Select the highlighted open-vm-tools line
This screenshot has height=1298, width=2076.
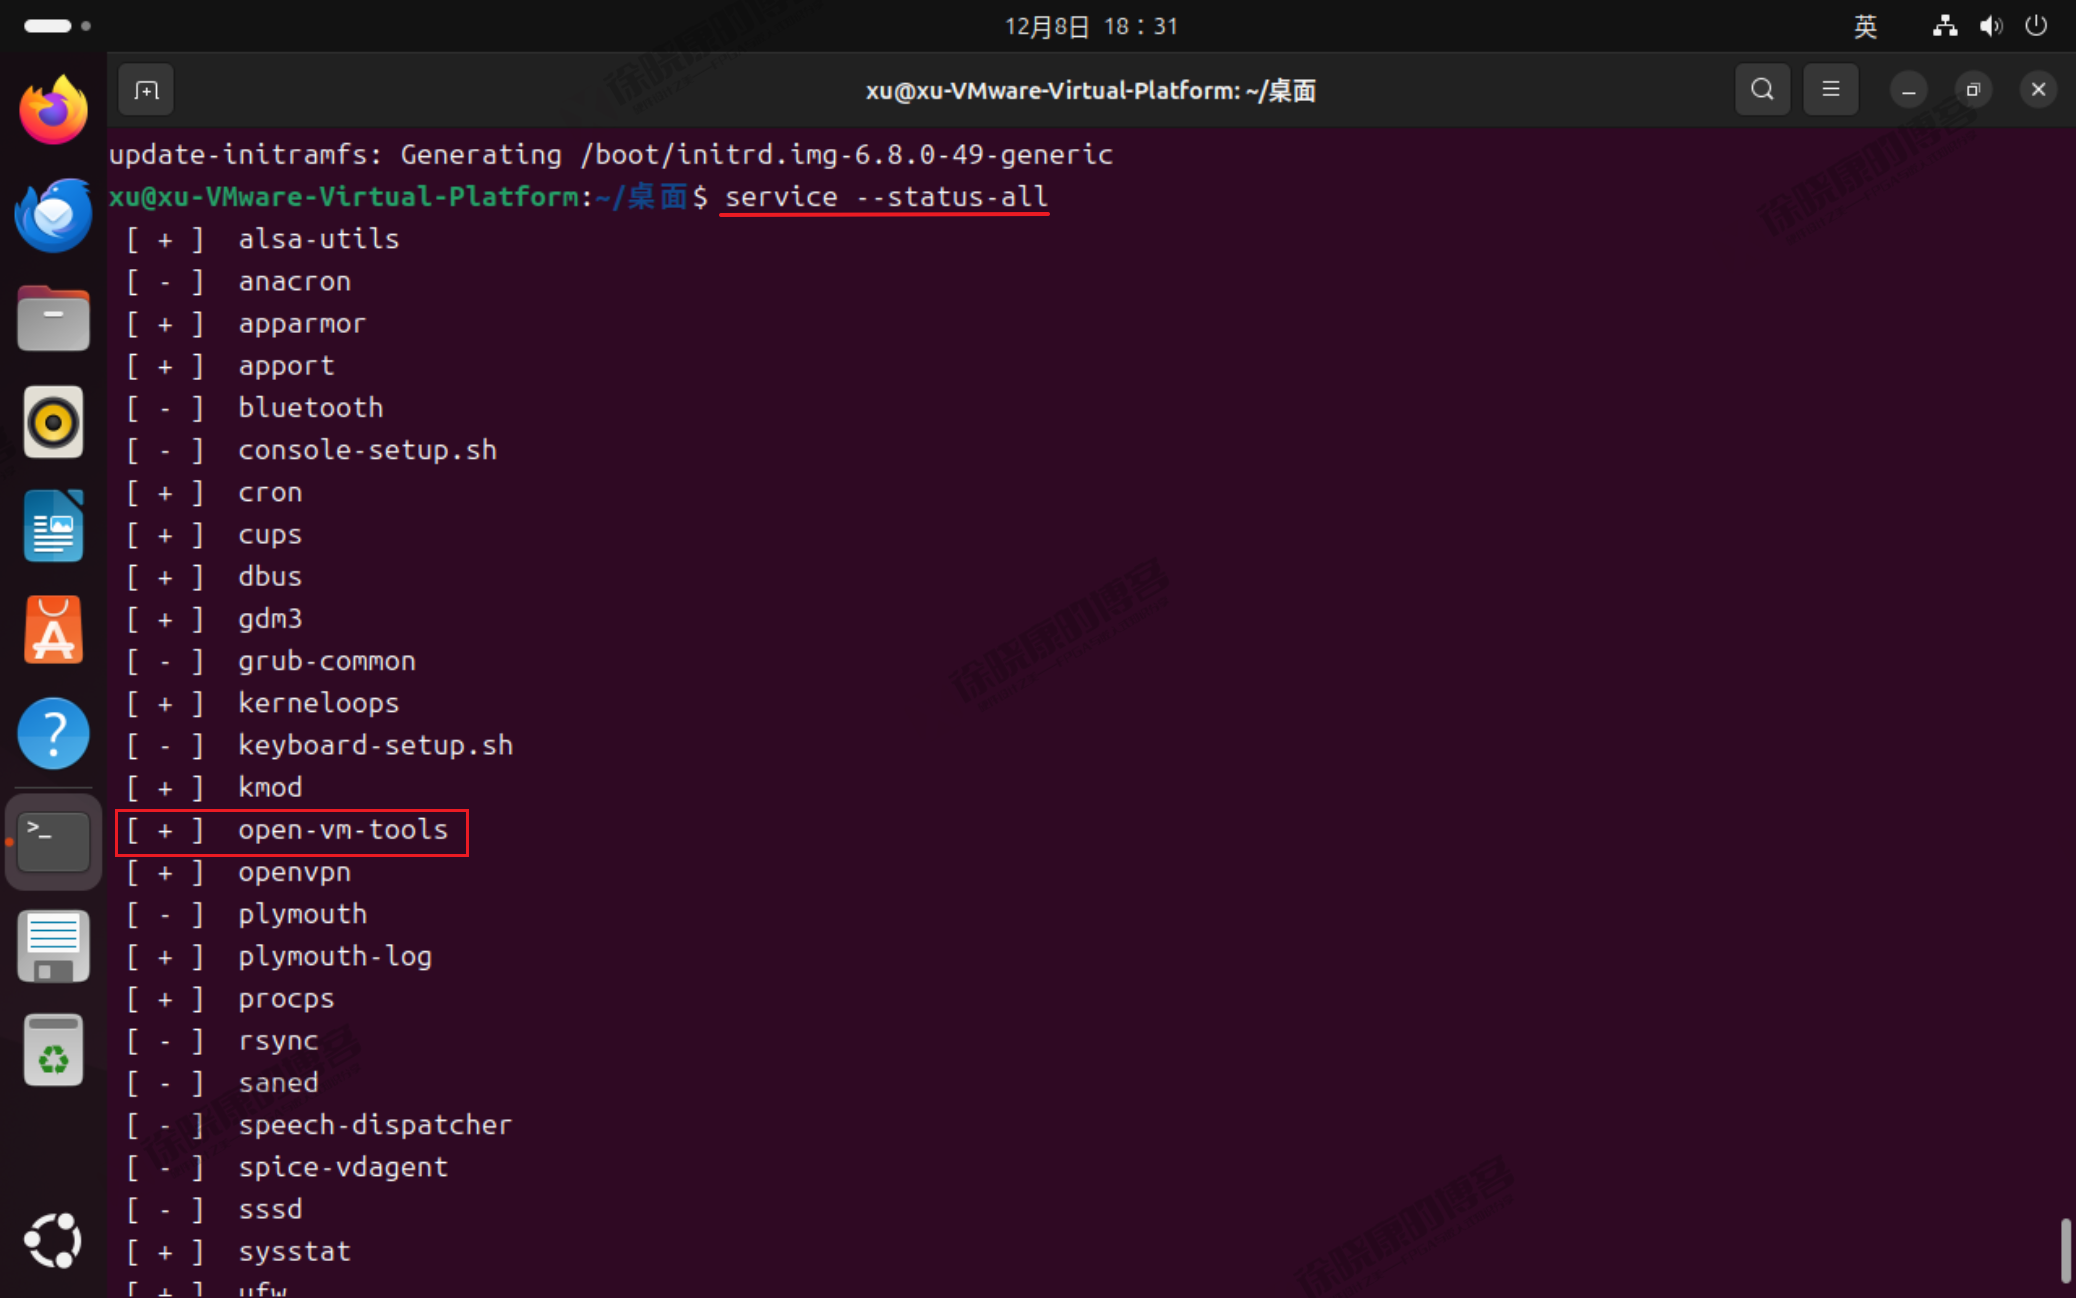[x=292, y=831]
